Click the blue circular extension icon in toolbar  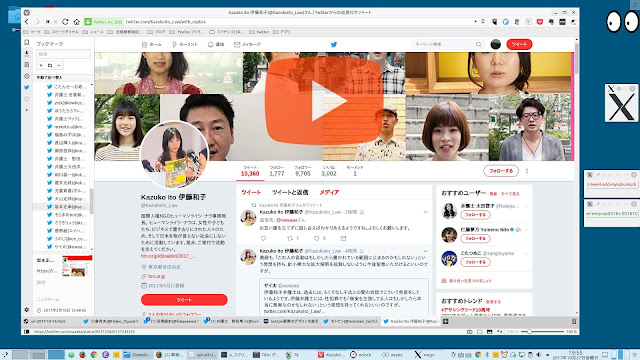point(506,22)
